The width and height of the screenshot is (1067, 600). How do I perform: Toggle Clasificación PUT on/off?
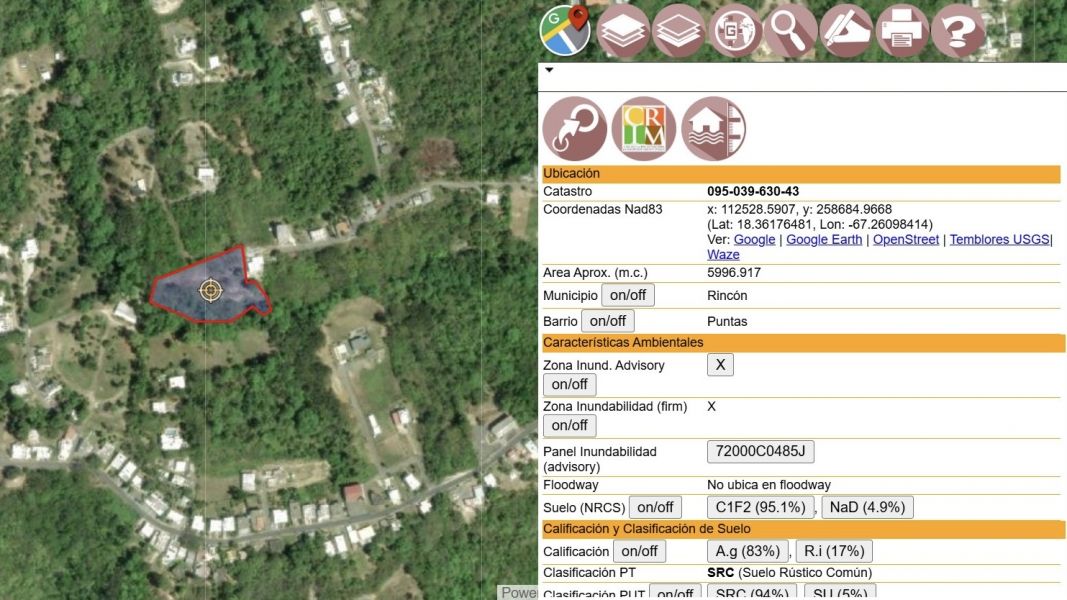(x=675, y=593)
